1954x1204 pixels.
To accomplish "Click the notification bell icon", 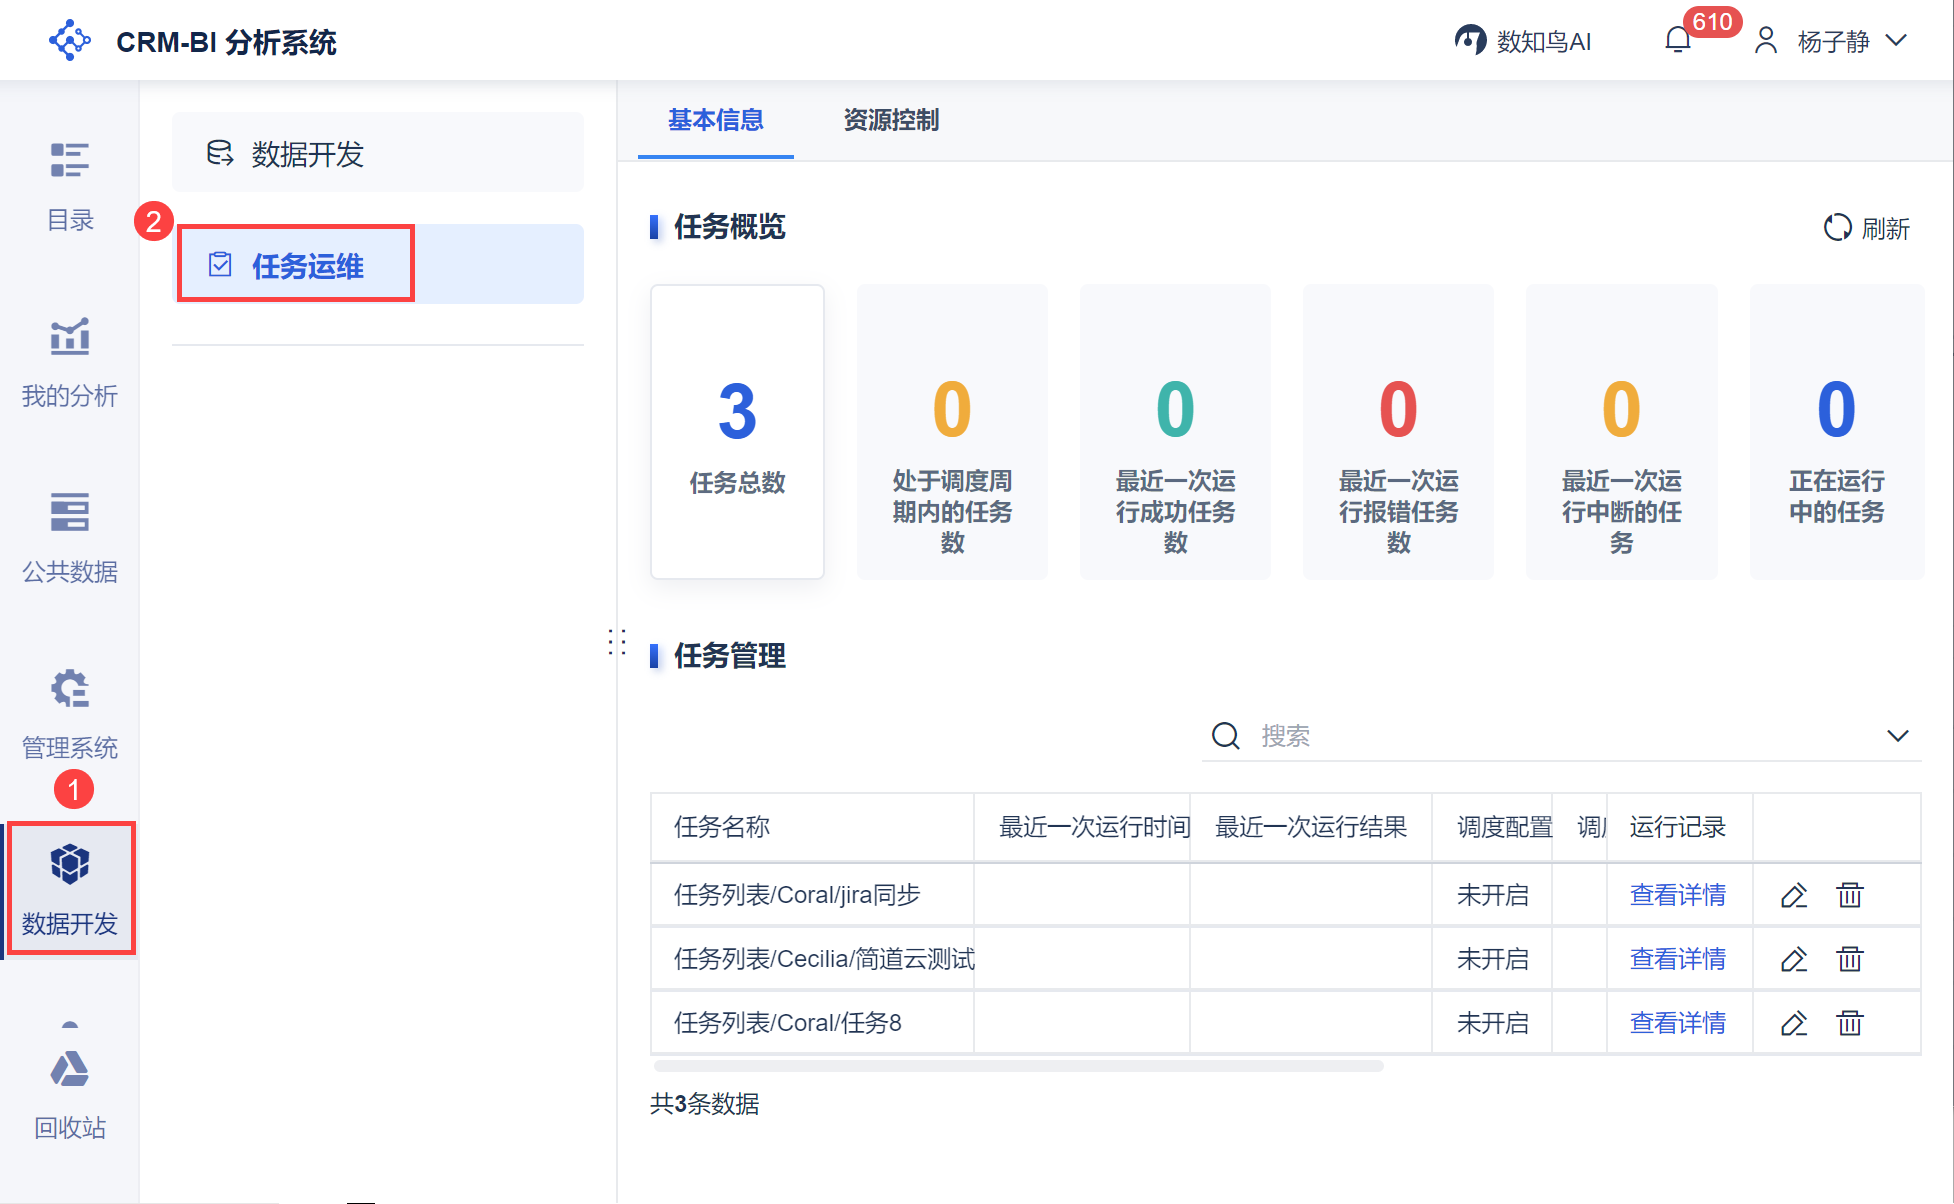I will (x=1678, y=40).
